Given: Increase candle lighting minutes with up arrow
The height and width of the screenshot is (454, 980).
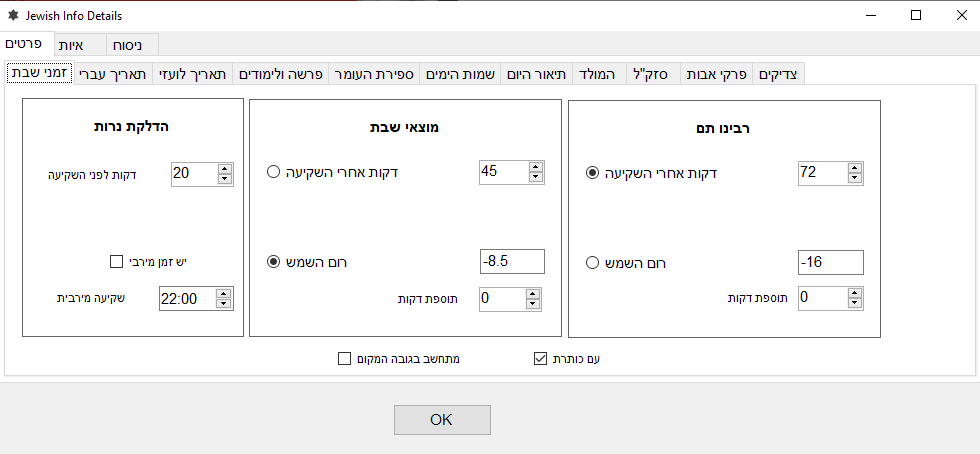Looking at the screenshot, I should coord(224,168).
